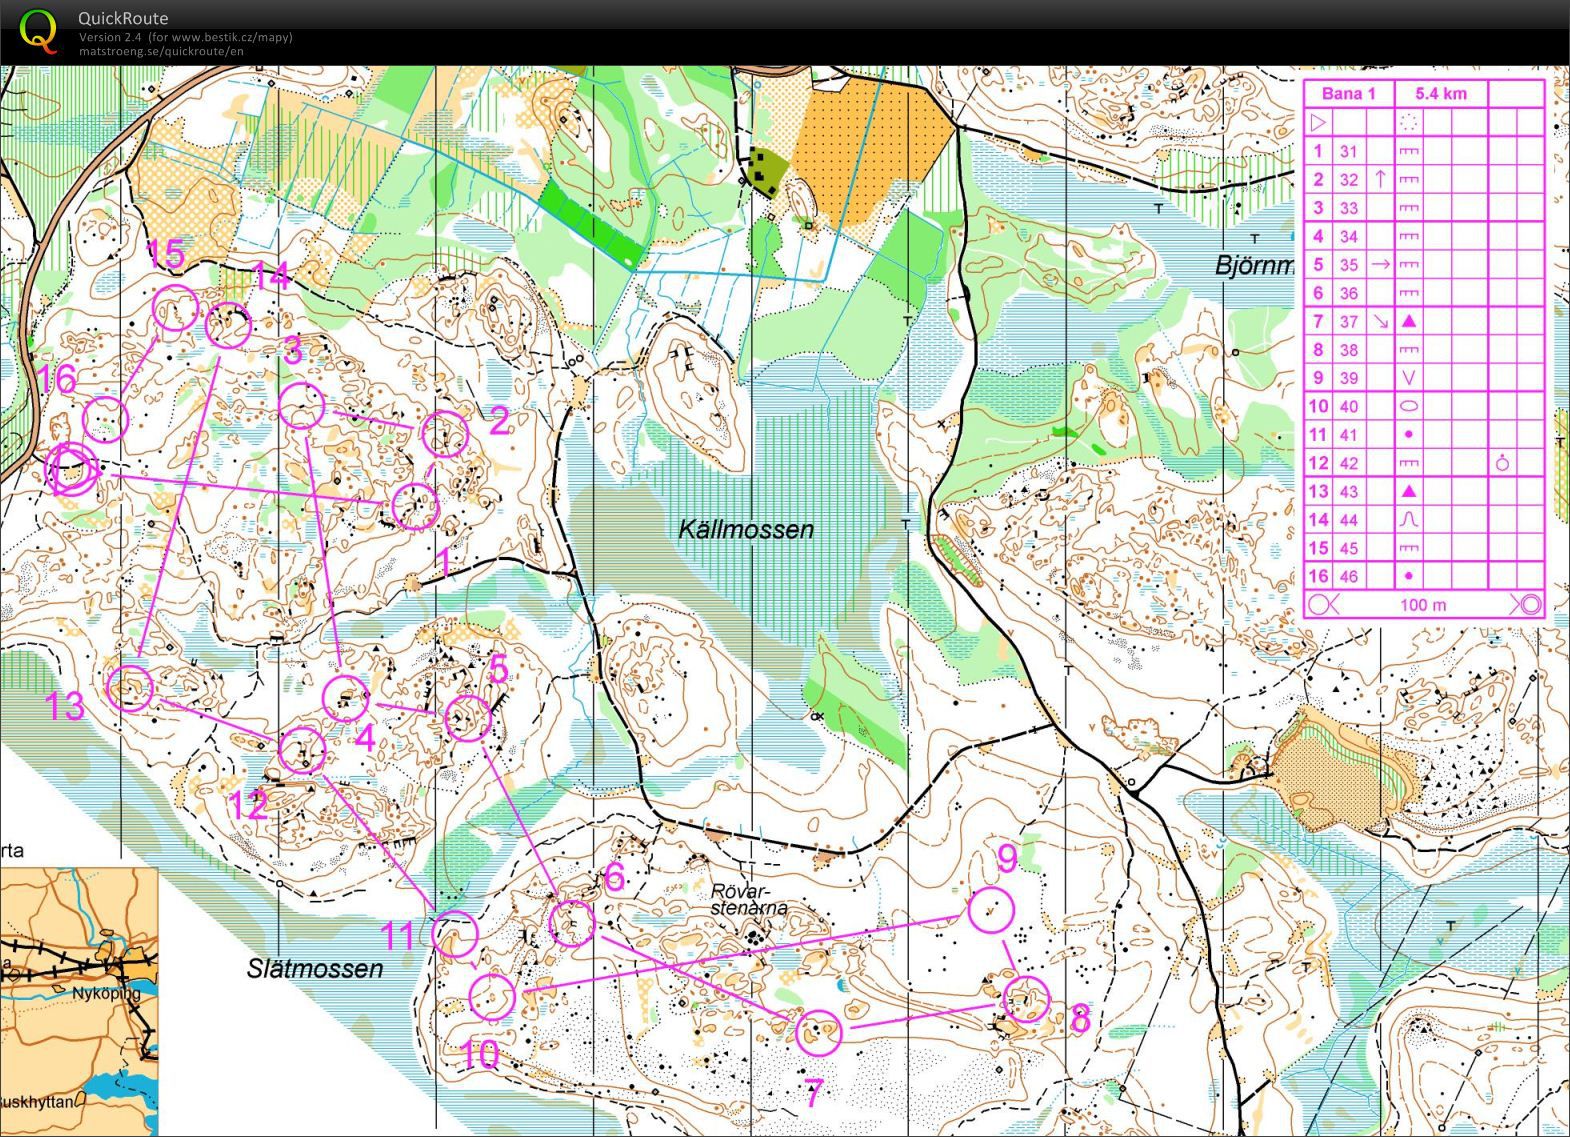Click the QuickRoute title text
The image size is (1570, 1137).
(x=123, y=18)
